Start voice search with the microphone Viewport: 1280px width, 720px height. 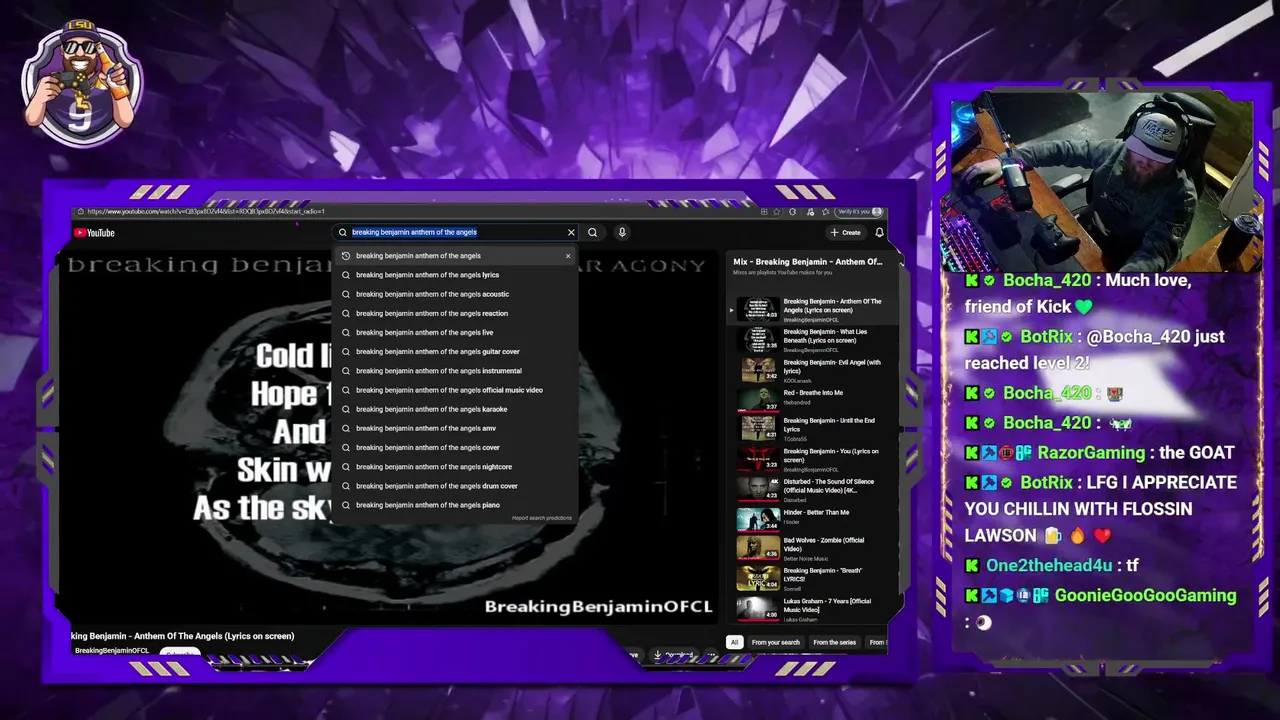tap(622, 232)
